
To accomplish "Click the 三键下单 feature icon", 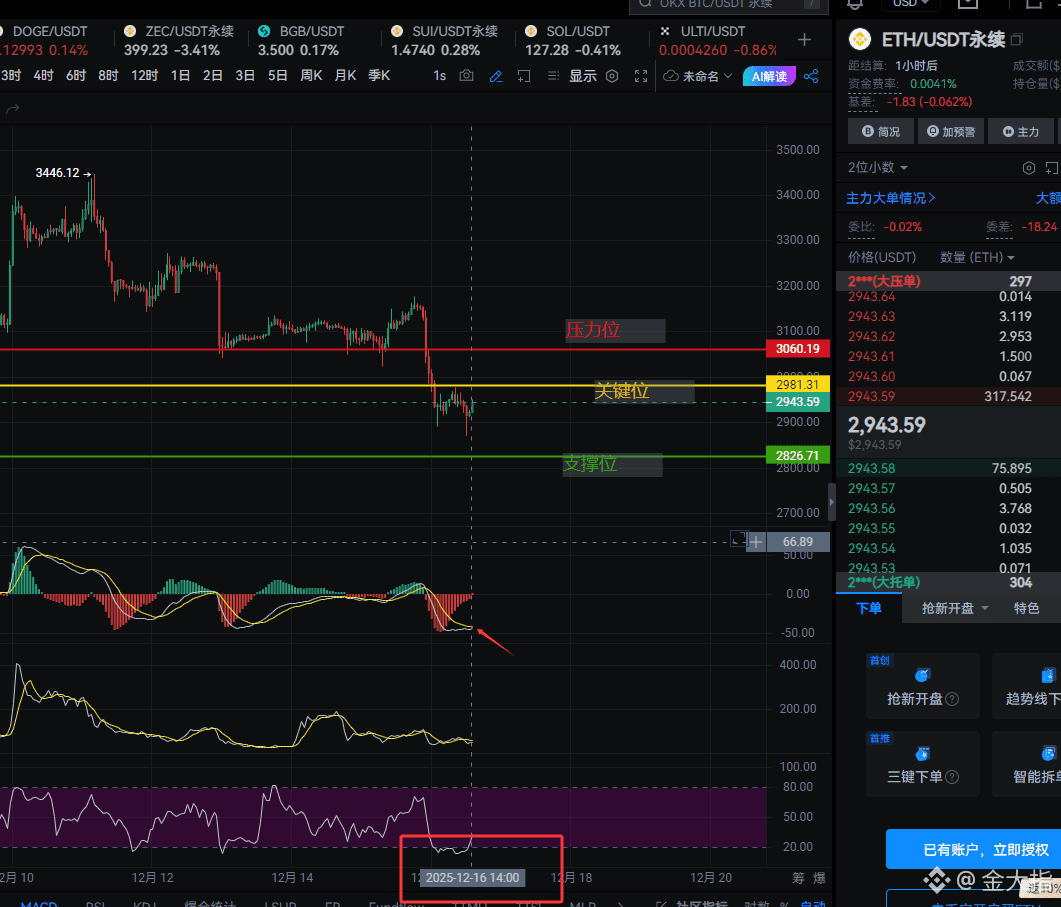I will 922,753.
